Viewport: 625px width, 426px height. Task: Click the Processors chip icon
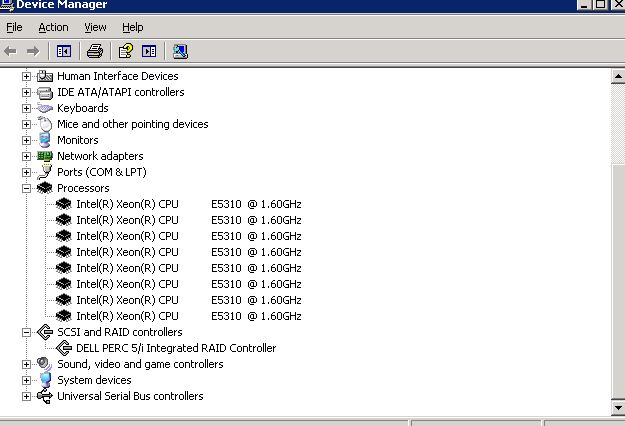pos(45,188)
